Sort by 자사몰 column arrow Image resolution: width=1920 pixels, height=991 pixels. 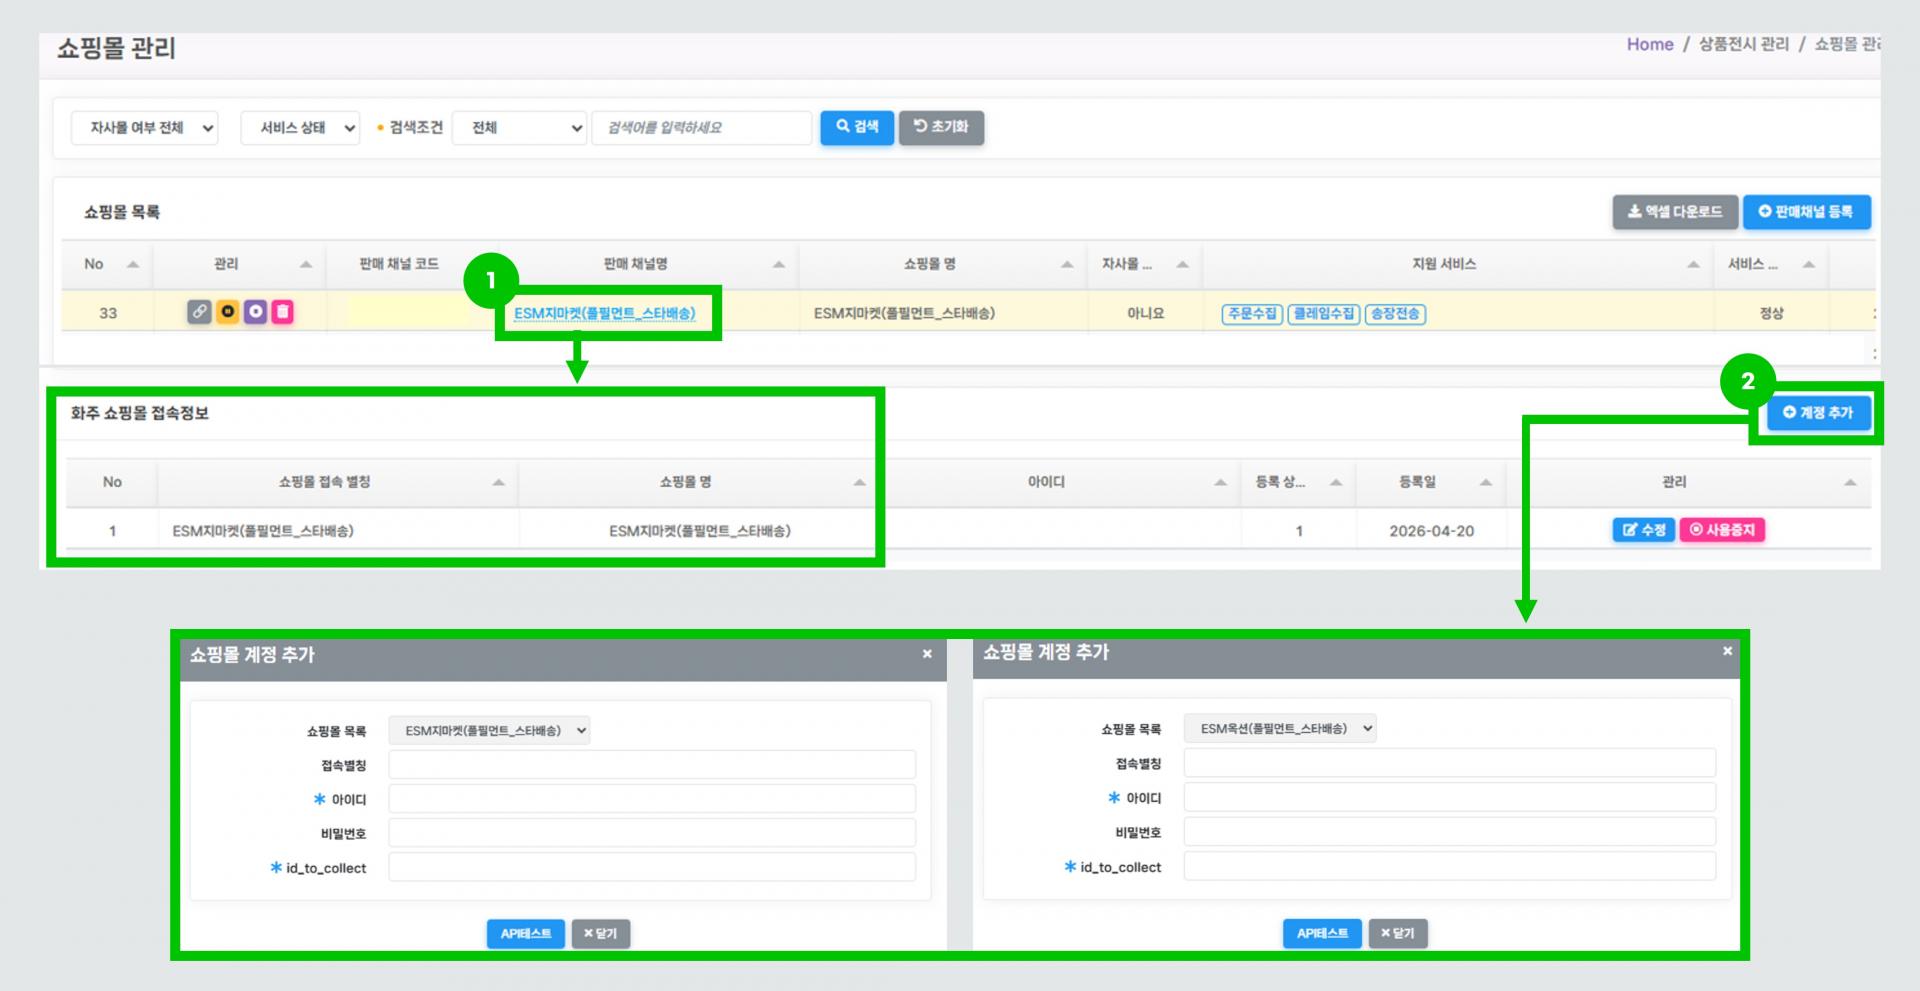tap(1182, 264)
